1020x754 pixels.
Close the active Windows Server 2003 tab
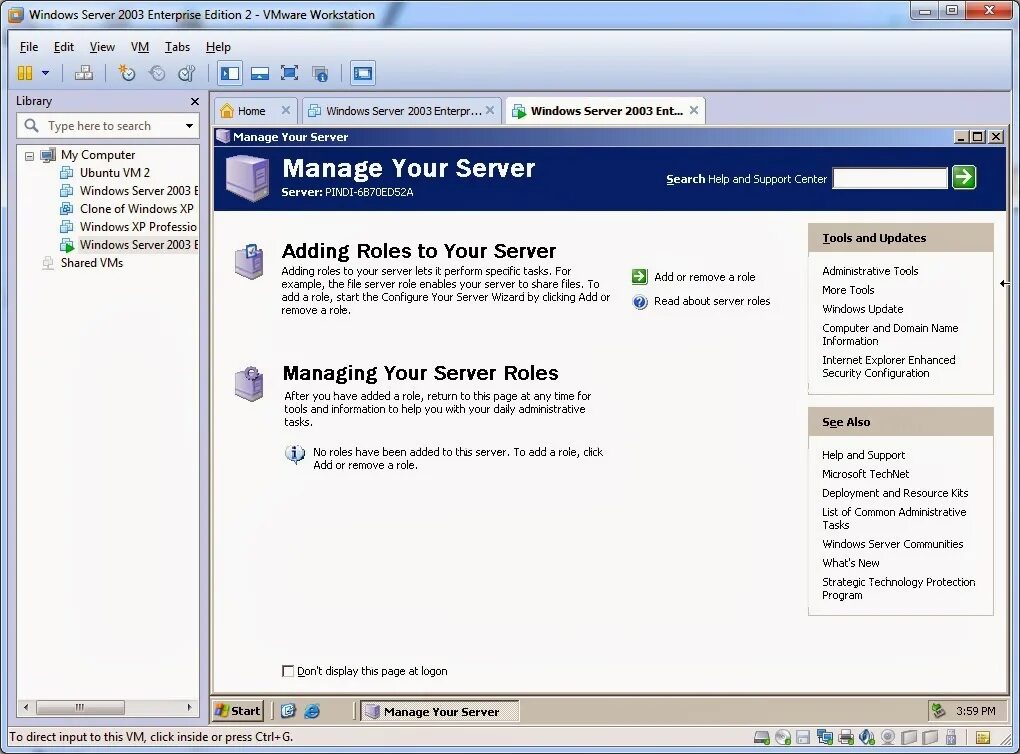[x=694, y=111]
